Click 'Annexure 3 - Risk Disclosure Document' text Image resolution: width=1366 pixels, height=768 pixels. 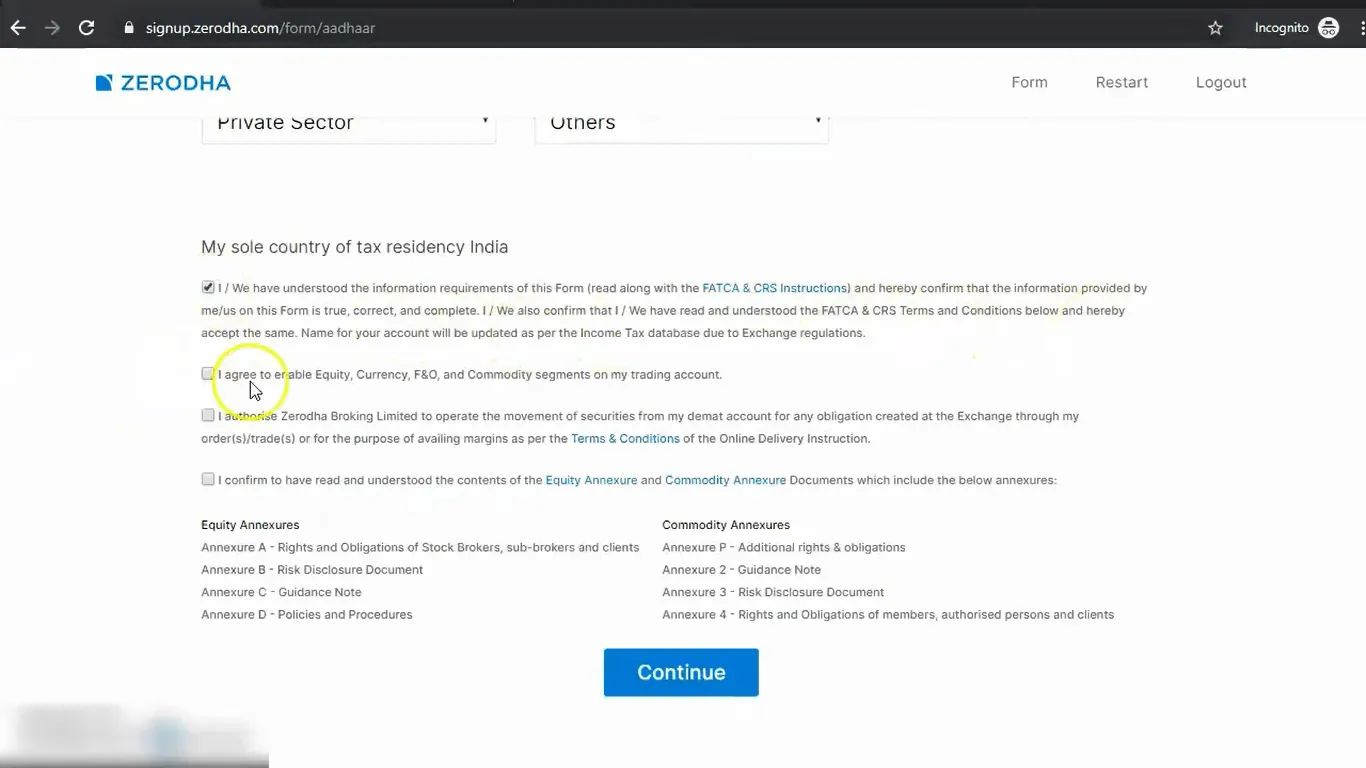pos(773,592)
